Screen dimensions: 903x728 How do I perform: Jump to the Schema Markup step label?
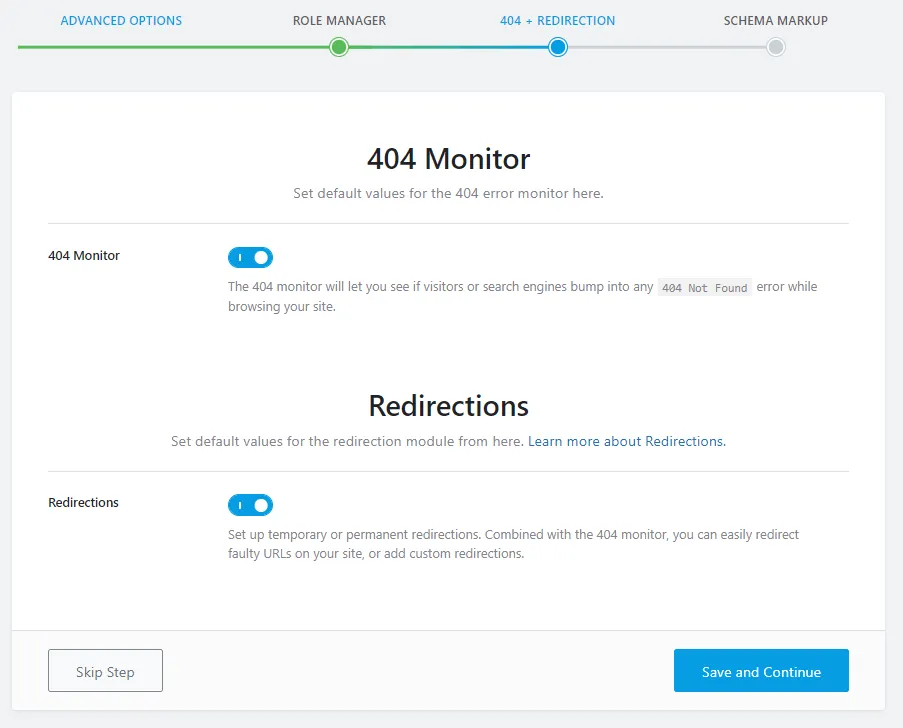pos(775,20)
